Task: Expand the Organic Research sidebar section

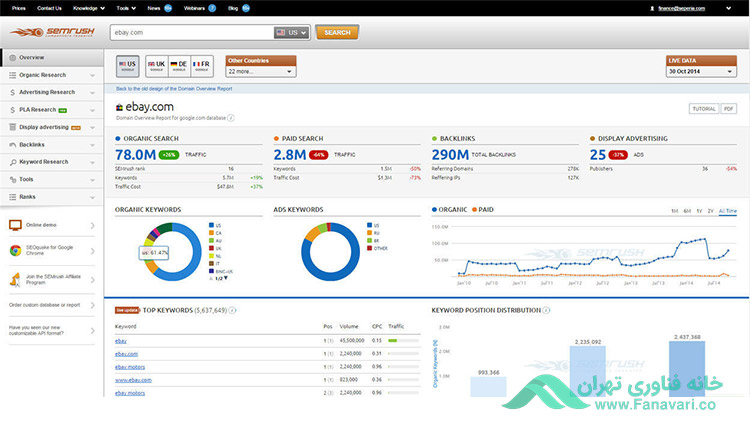Action: click(x=92, y=76)
